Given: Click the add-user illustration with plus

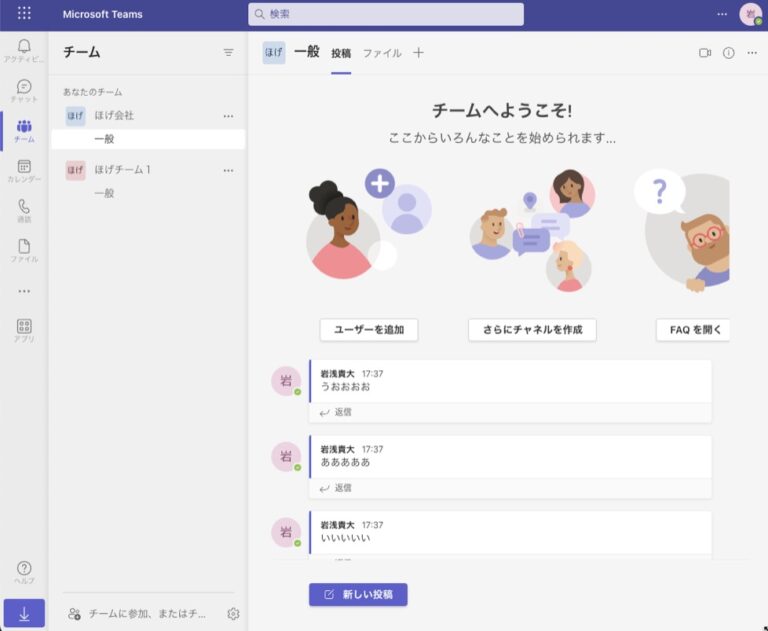Looking at the screenshot, I should pos(369,224).
